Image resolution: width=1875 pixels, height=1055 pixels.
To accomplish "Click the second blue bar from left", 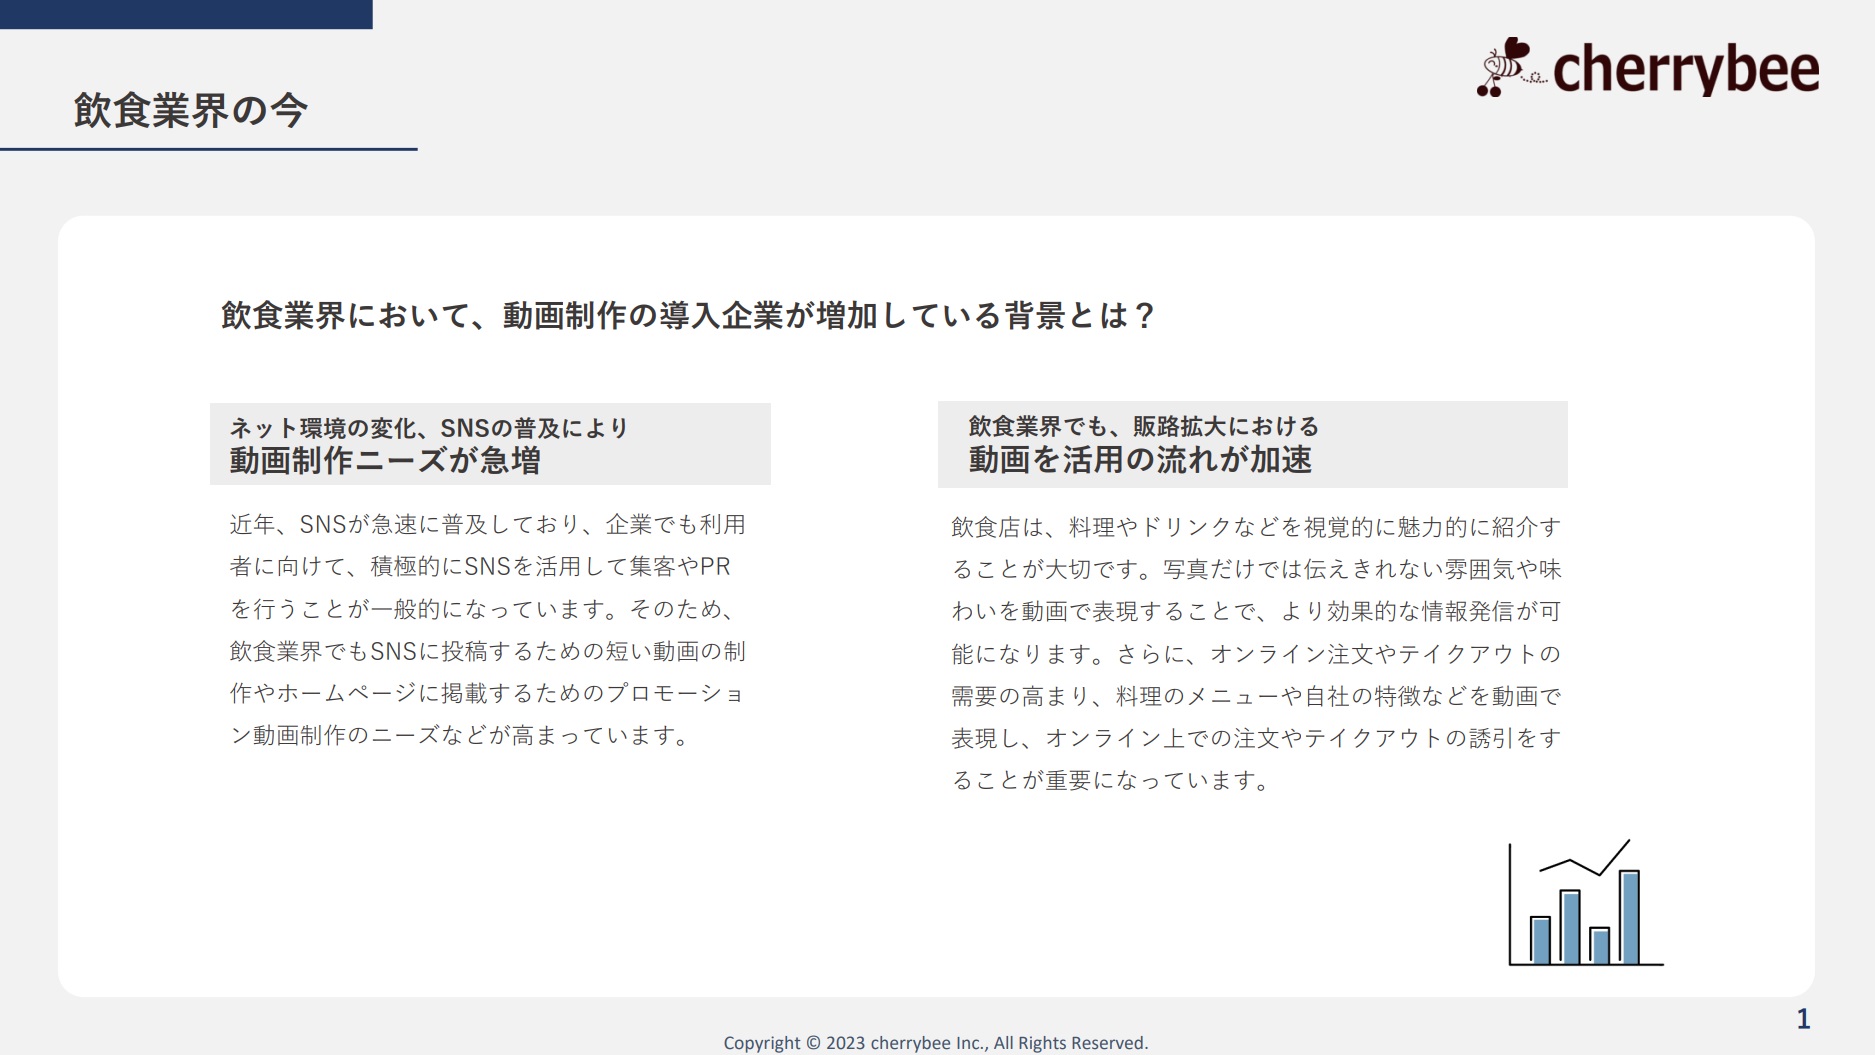I will pos(1570,927).
